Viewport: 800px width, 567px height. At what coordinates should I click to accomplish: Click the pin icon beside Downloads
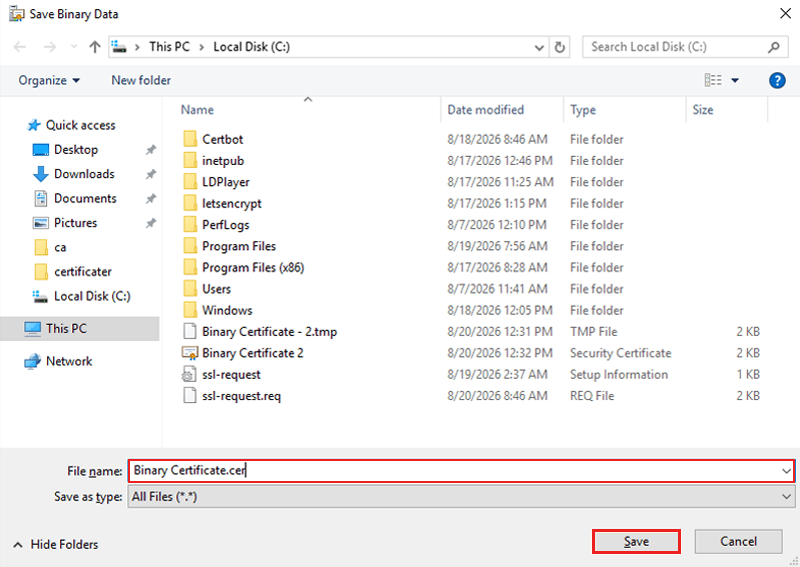pyautogui.click(x=151, y=175)
